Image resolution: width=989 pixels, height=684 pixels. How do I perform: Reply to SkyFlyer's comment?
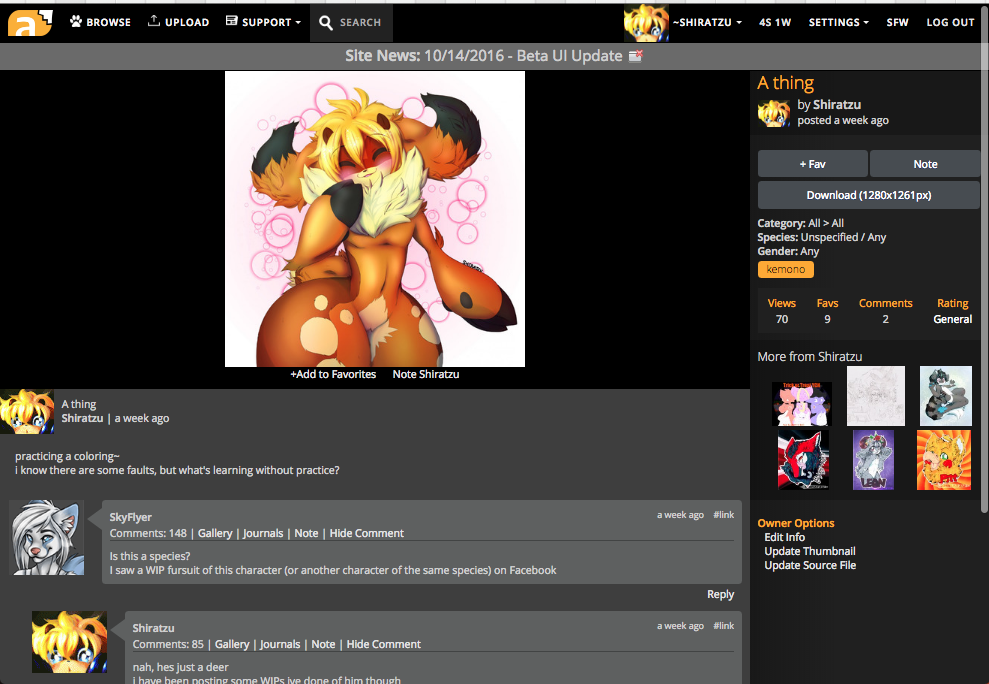tap(720, 594)
